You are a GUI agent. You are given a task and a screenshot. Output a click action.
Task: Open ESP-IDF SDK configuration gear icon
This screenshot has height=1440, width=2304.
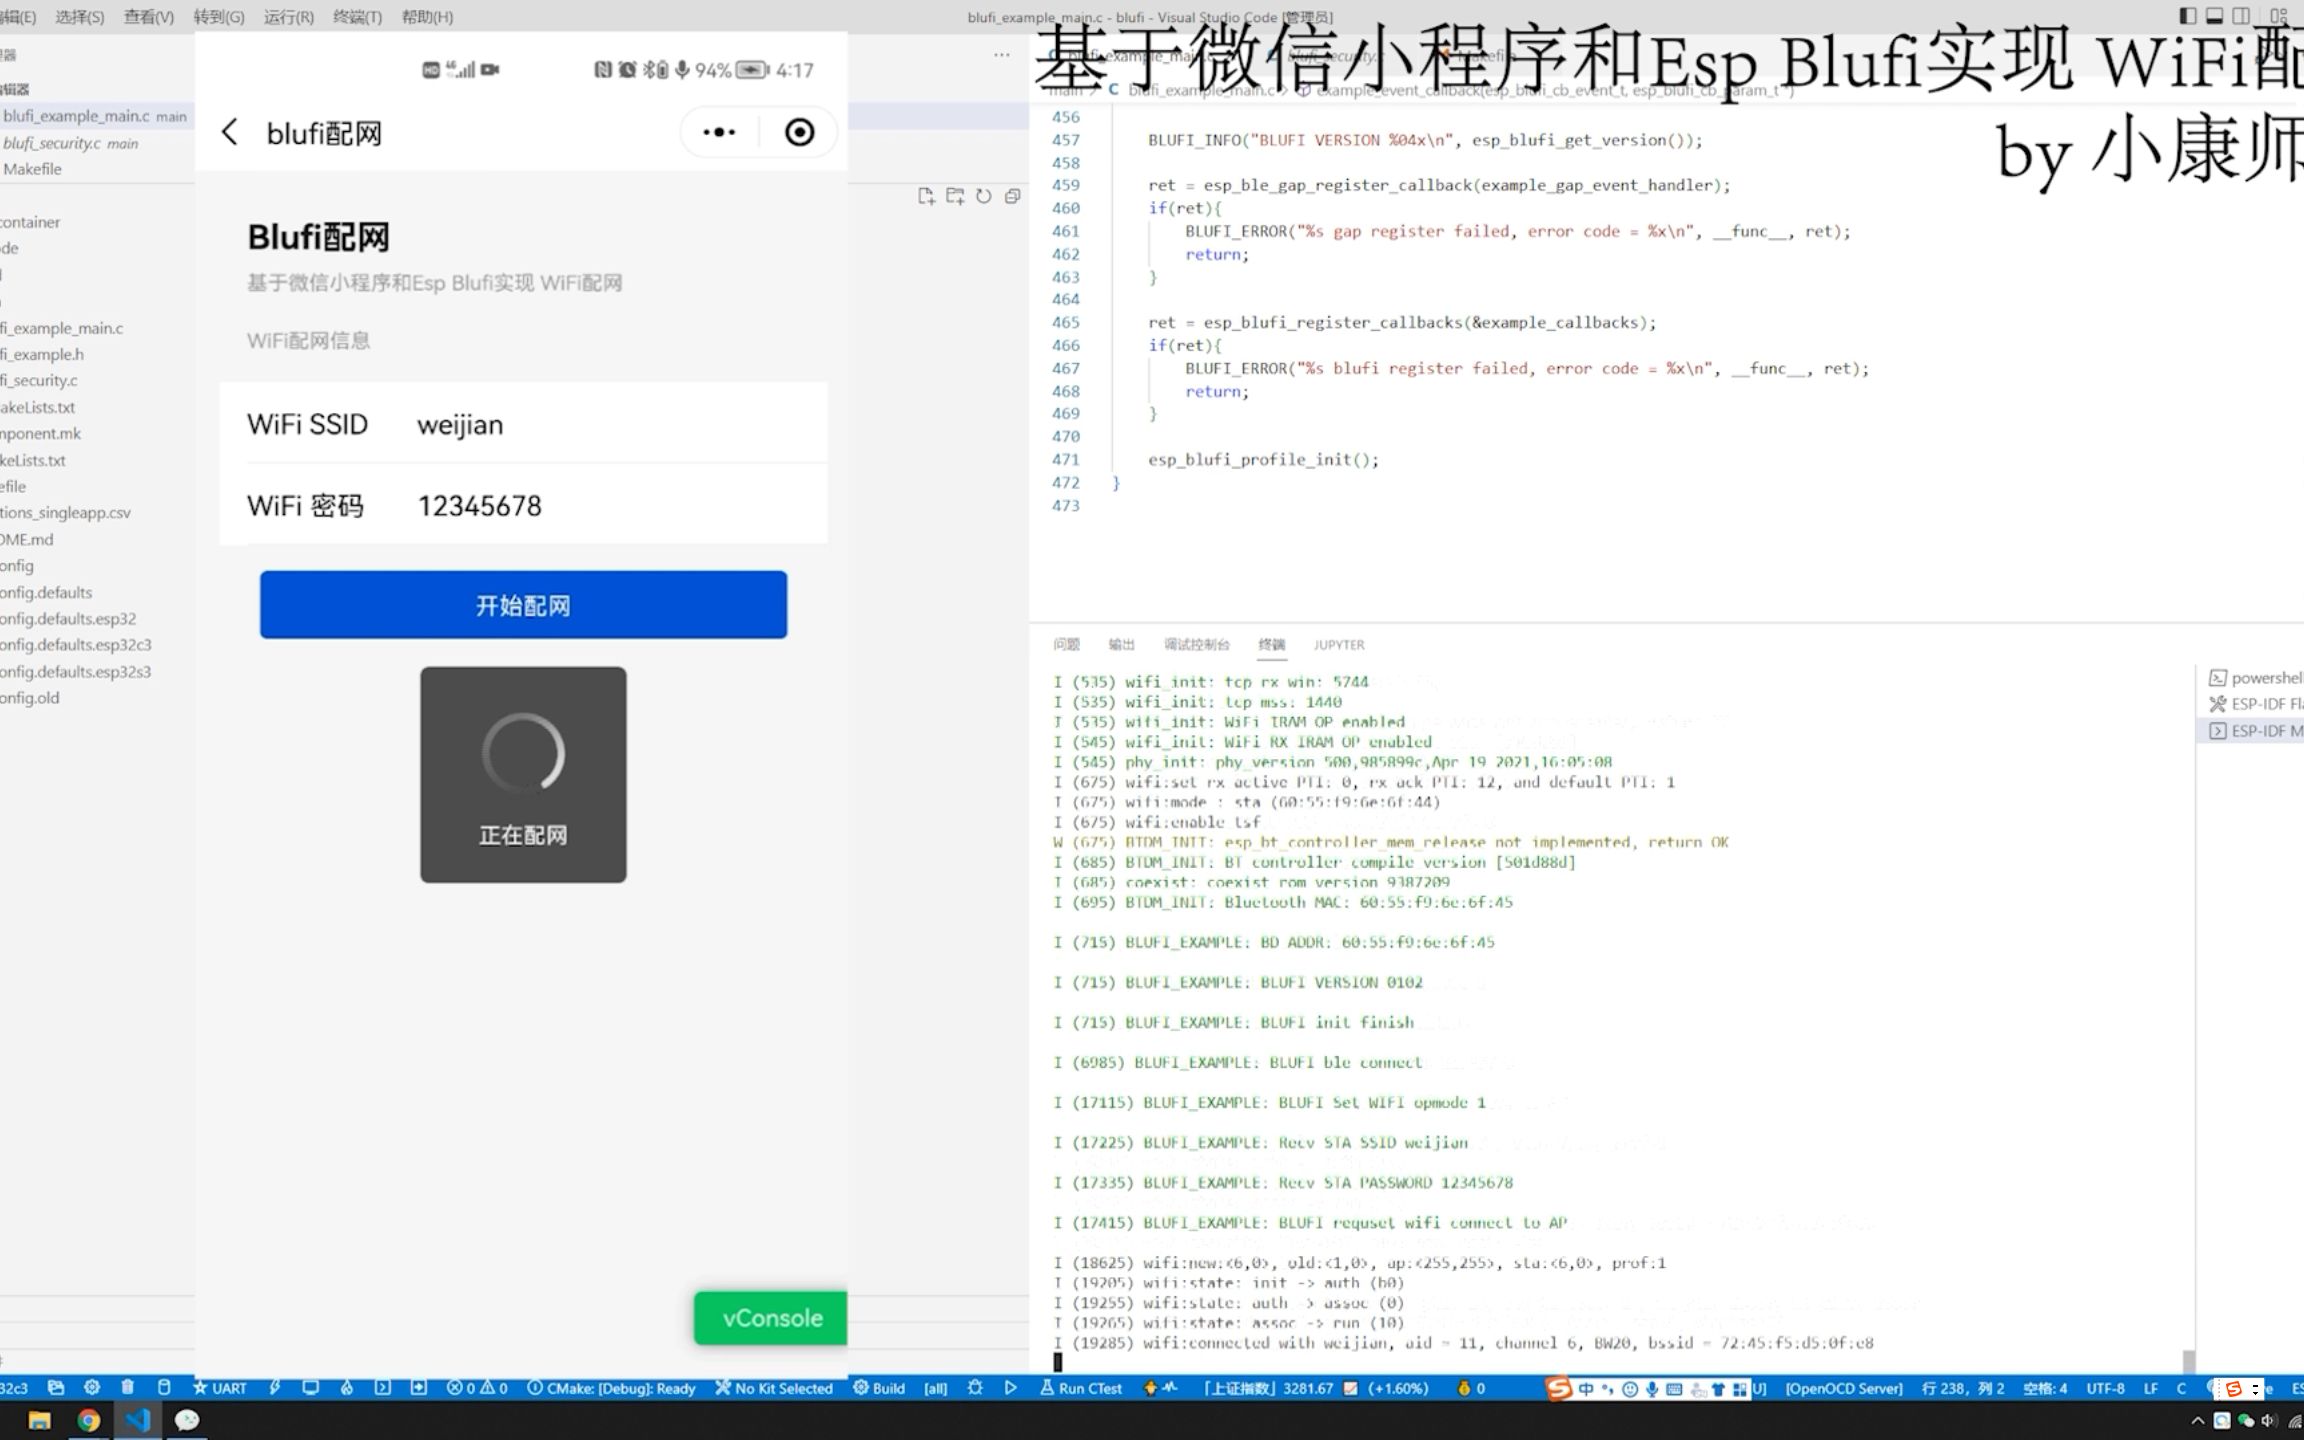92,1387
